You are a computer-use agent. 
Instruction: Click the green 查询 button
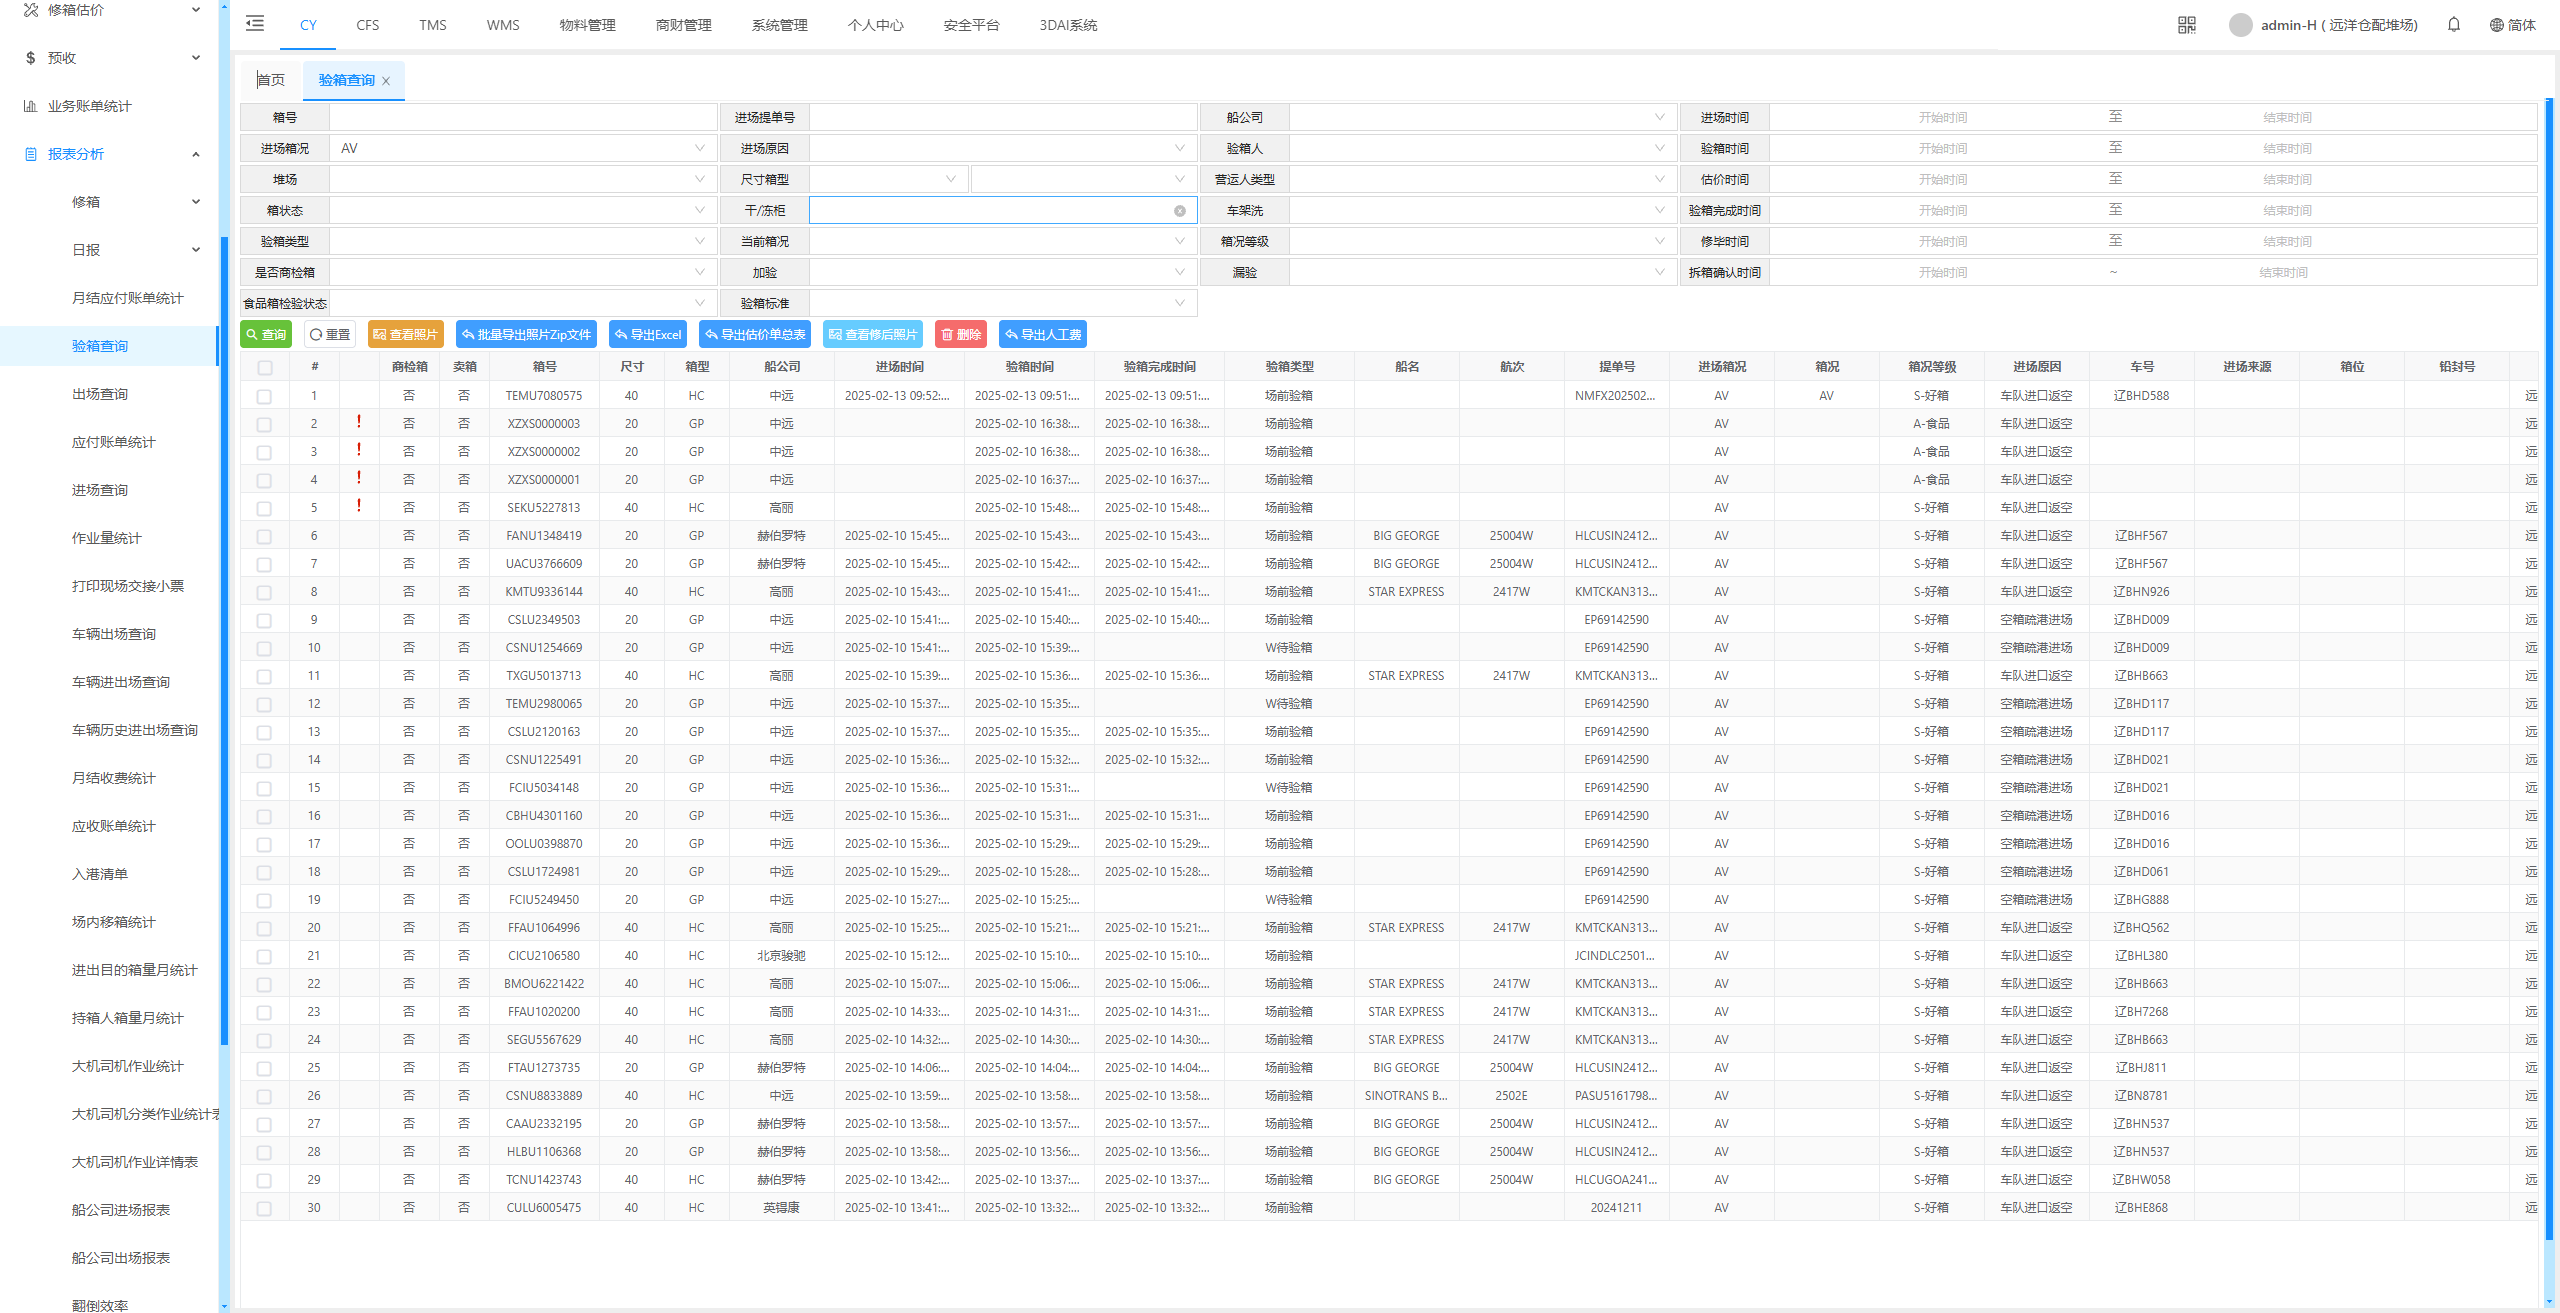265,335
